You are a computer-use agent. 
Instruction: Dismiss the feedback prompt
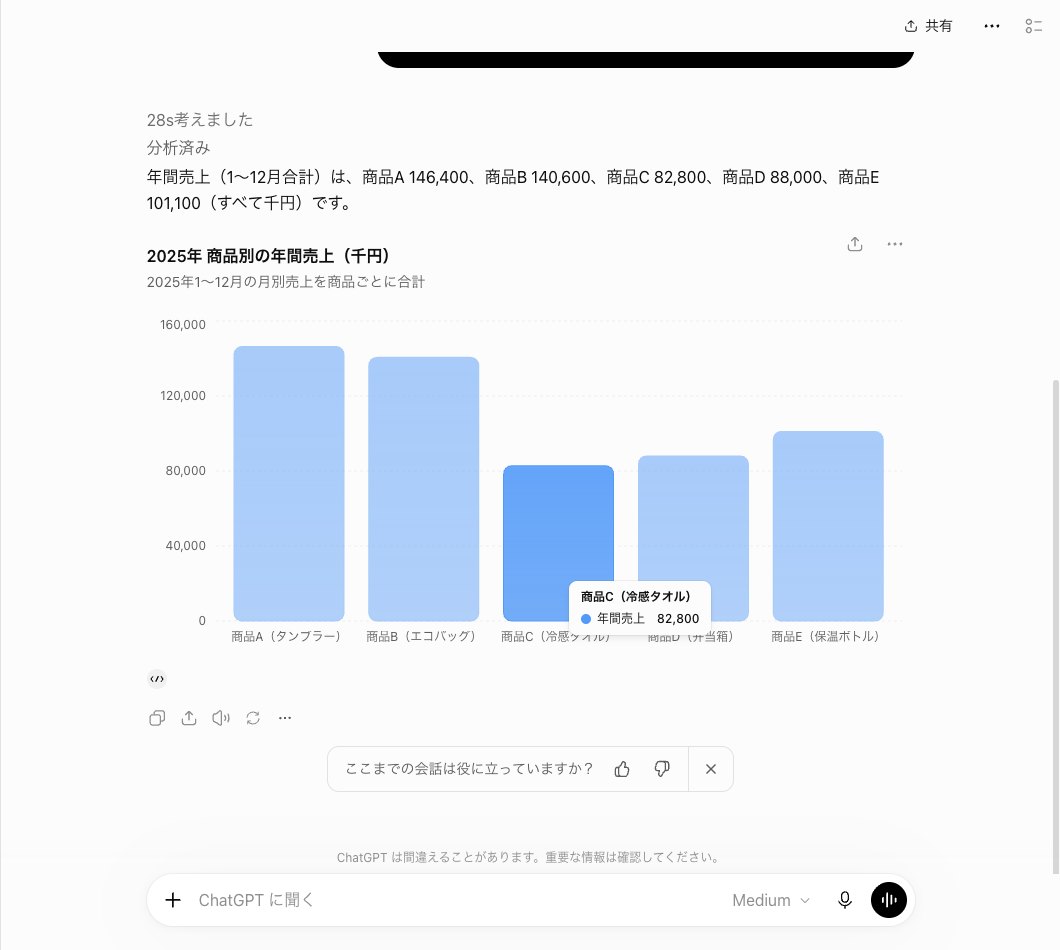click(710, 769)
